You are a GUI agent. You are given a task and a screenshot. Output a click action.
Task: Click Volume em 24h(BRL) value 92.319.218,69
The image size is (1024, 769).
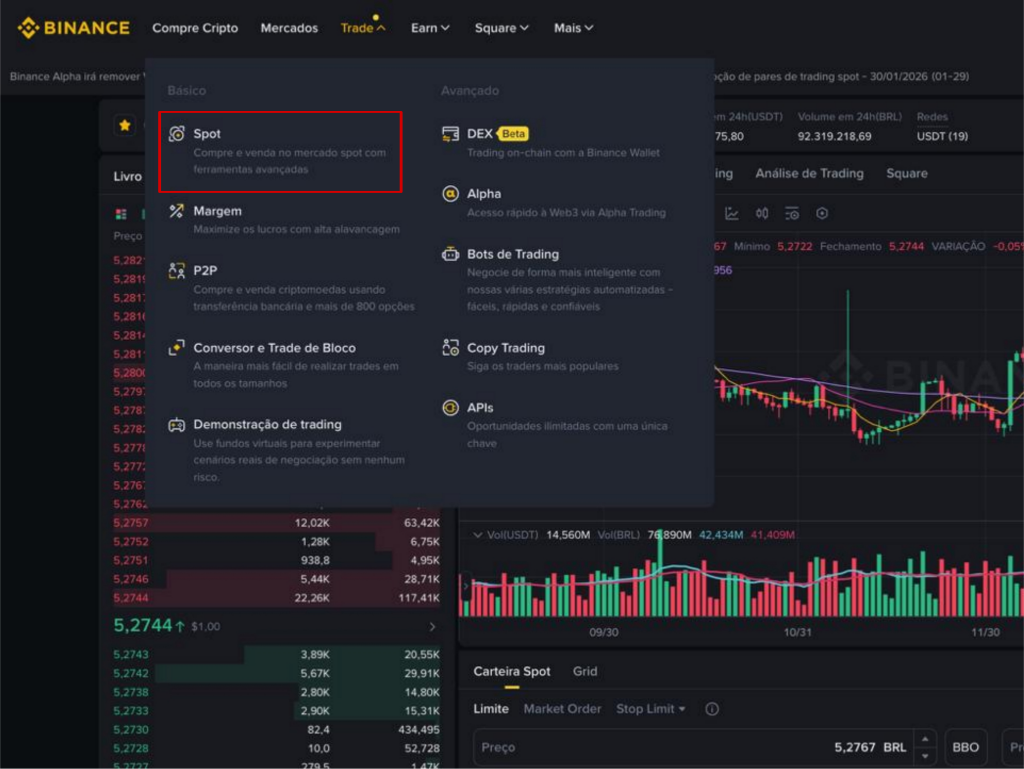click(x=834, y=136)
